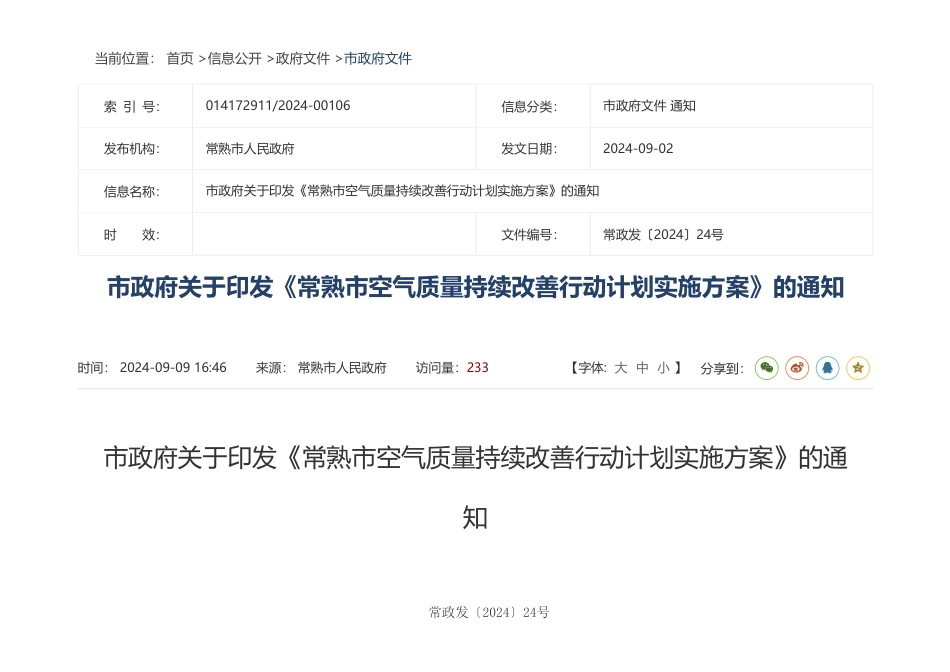Screen dimensions: 950x672
Task: Click the bold blue article headline
Action: [476, 287]
